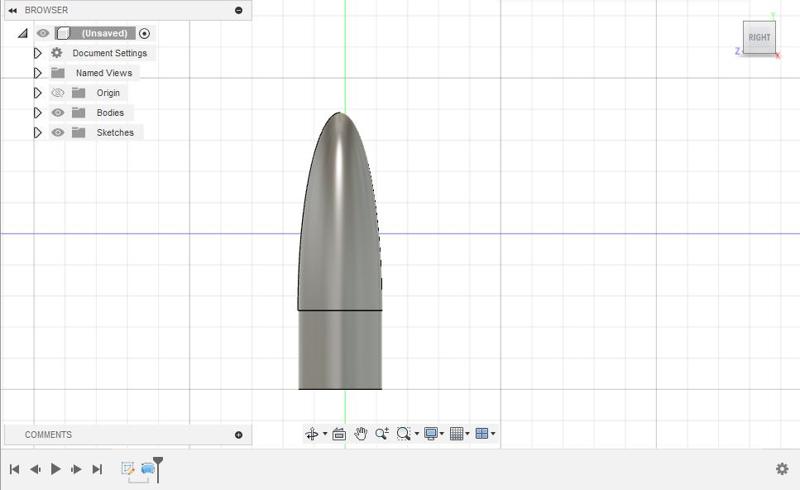
Task: Select the Orbit tool
Action: (x=311, y=434)
